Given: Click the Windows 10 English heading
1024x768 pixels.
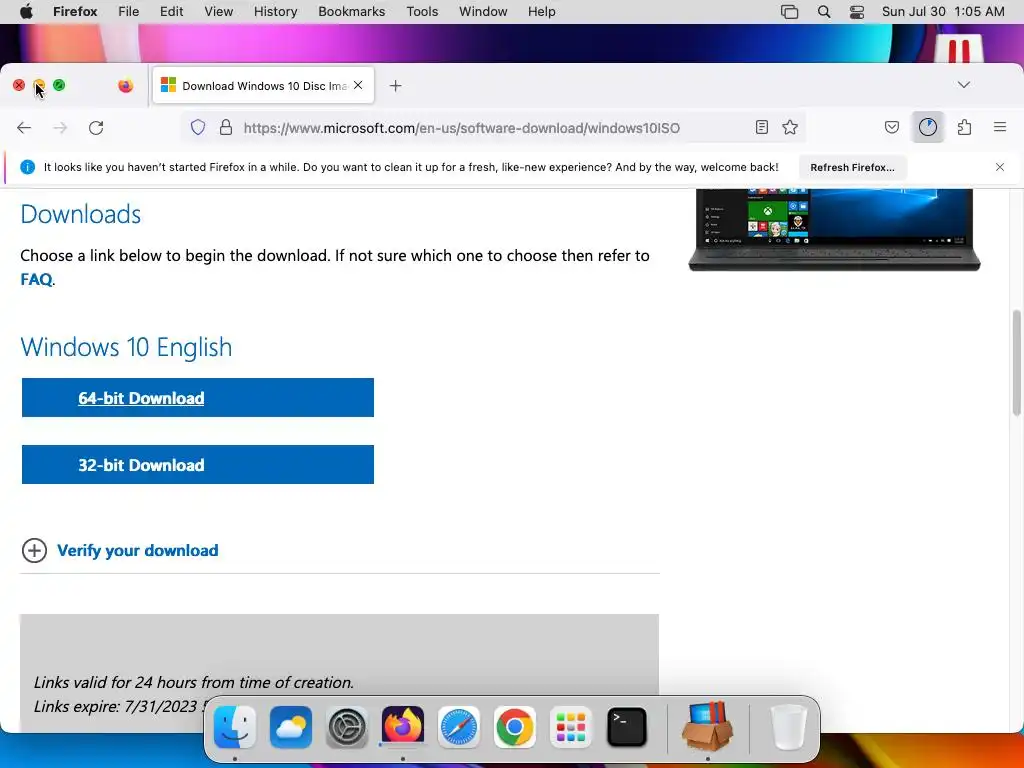Looking at the screenshot, I should pyautogui.click(x=126, y=347).
